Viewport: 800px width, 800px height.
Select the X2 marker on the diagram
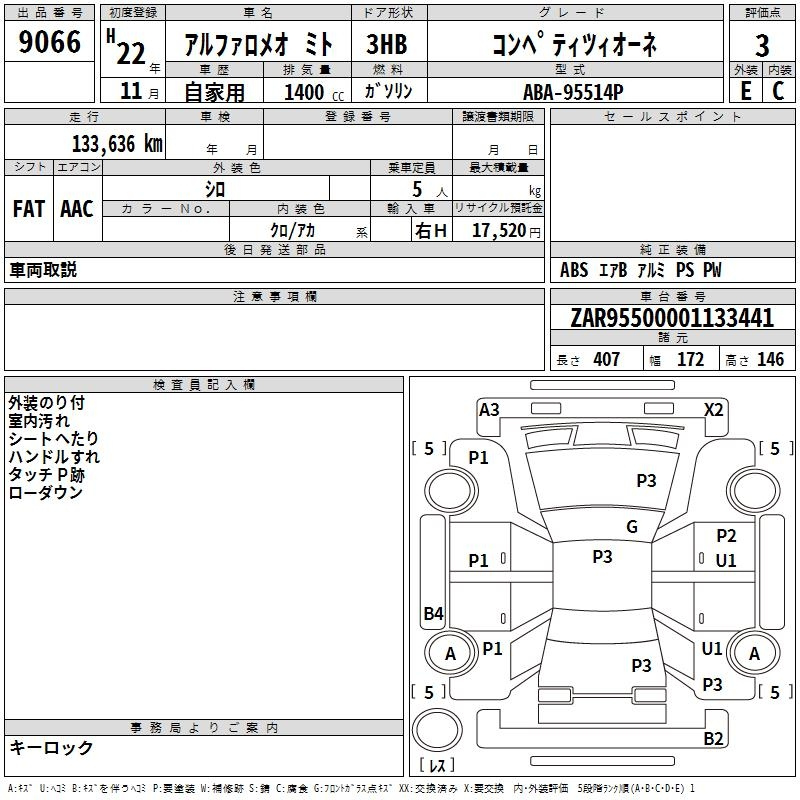pyautogui.click(x=714, y=409)
